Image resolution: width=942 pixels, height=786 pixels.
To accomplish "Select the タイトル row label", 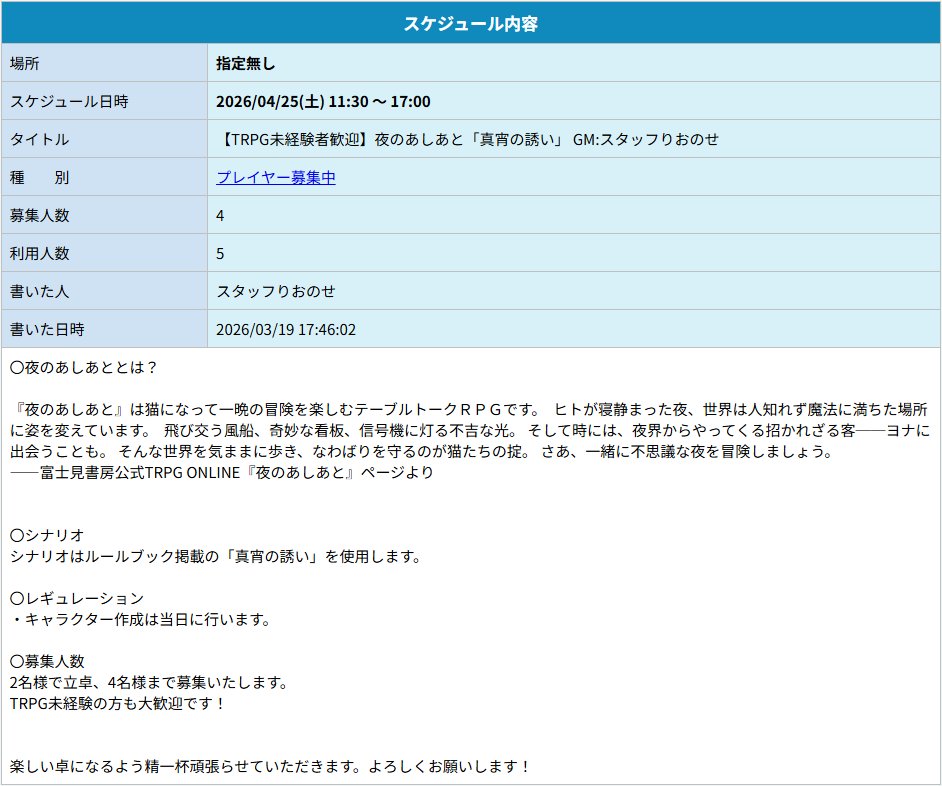I will [39, 139].
